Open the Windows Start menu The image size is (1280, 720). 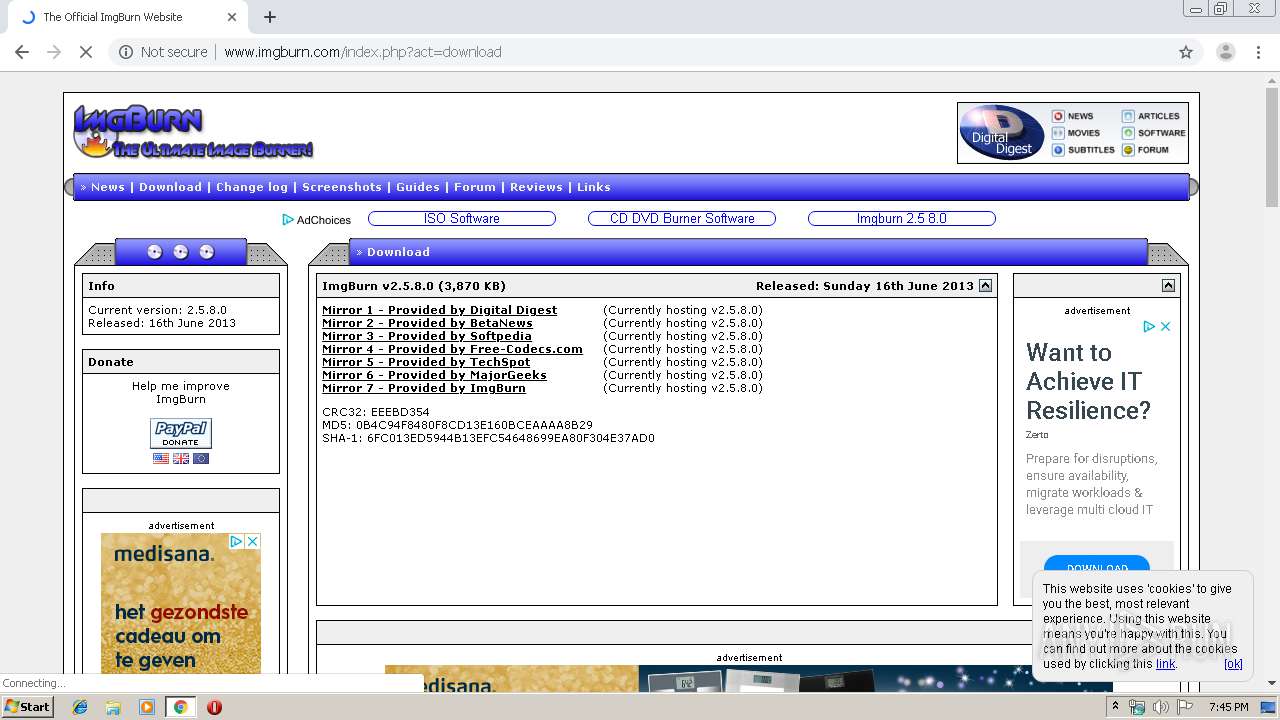pos(28,707)
